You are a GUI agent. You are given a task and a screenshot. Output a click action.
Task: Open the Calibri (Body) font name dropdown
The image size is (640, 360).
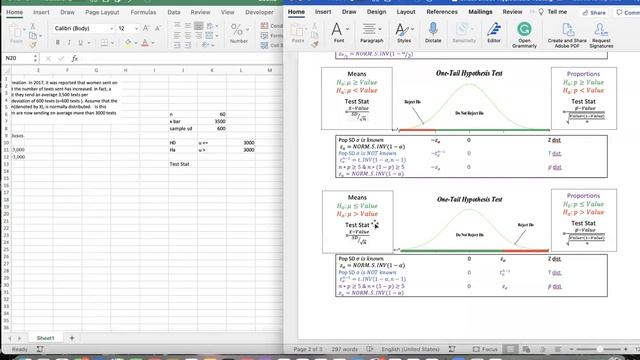click(112, 29)
